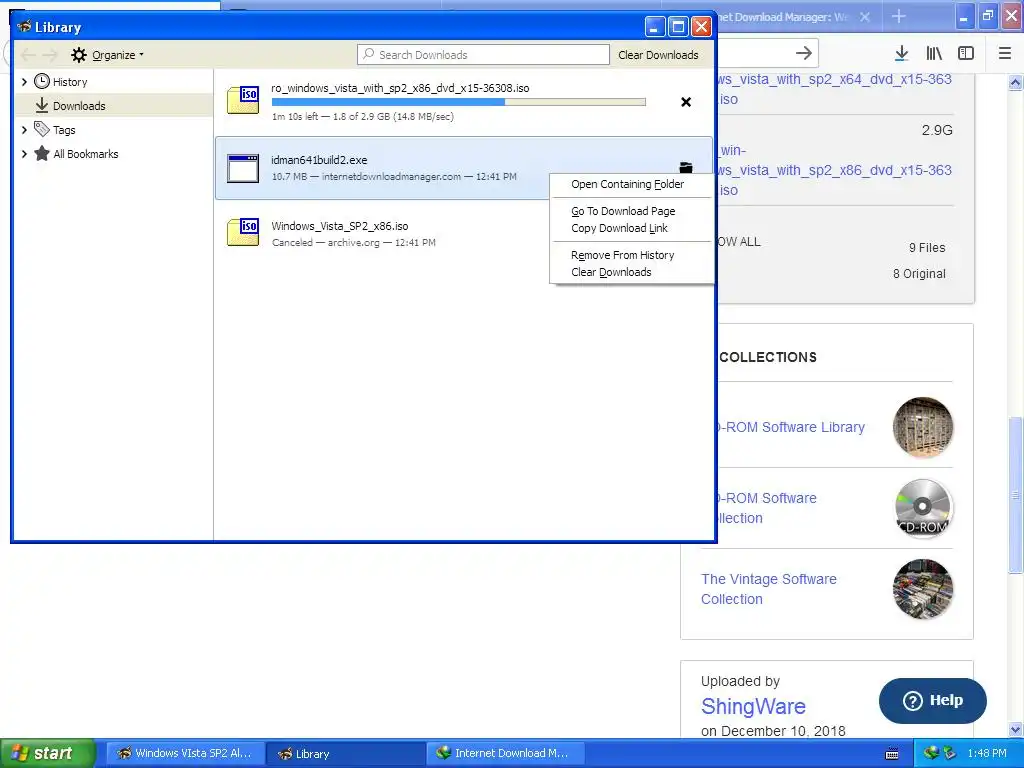
Task: Select the ro_windows_vista_with_sp2_x86 download filename
Action: 400,88
